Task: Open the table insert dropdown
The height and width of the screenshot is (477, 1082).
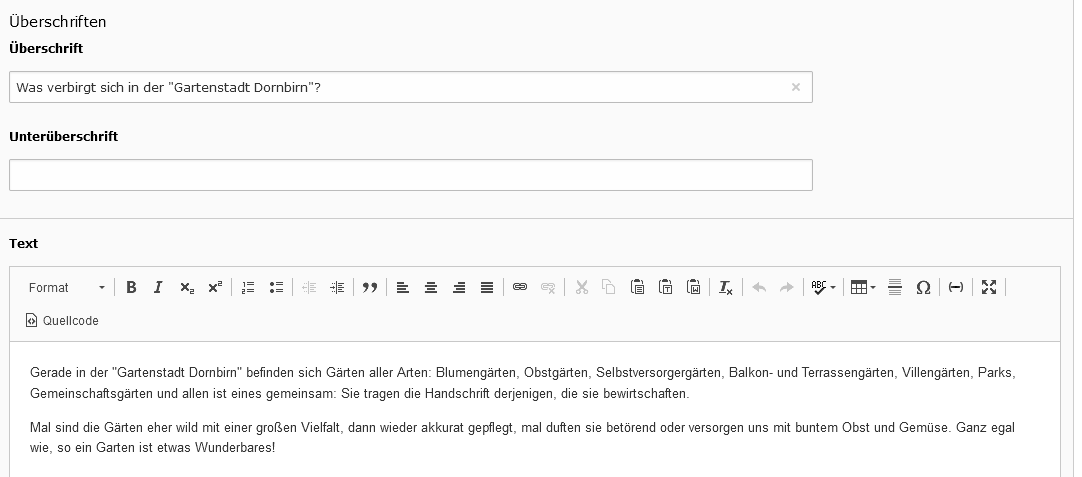Action: tap(863, 288)
